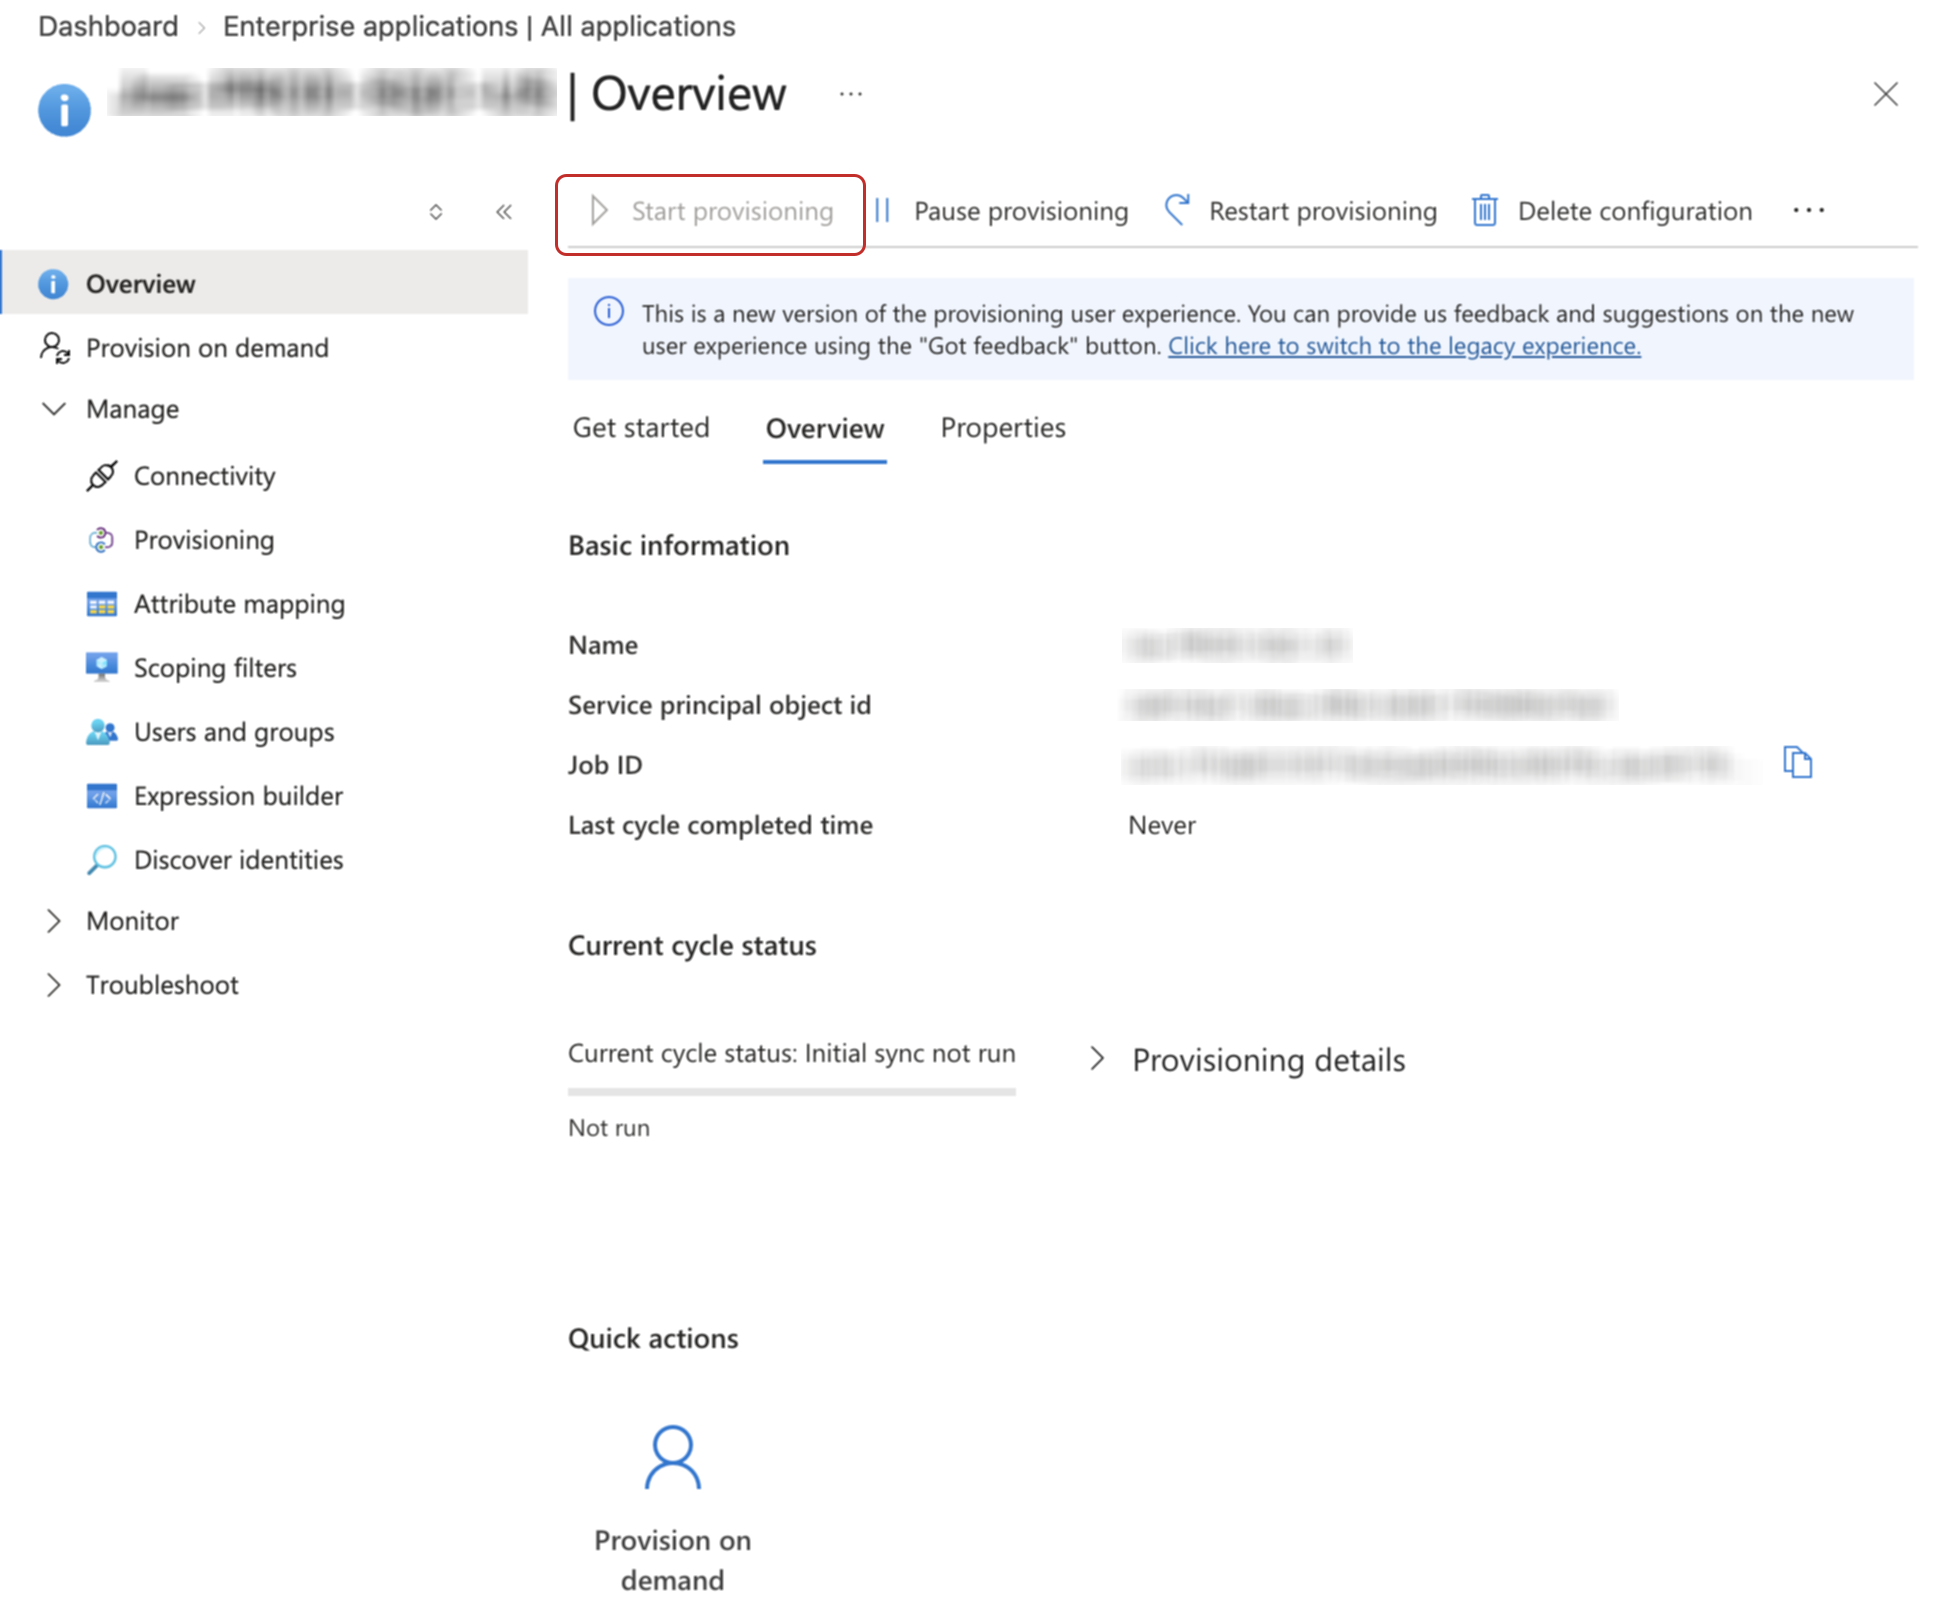The image size is (1934, 1624).
Task: Click Restart provisioning label
Action: point(1323,211)
